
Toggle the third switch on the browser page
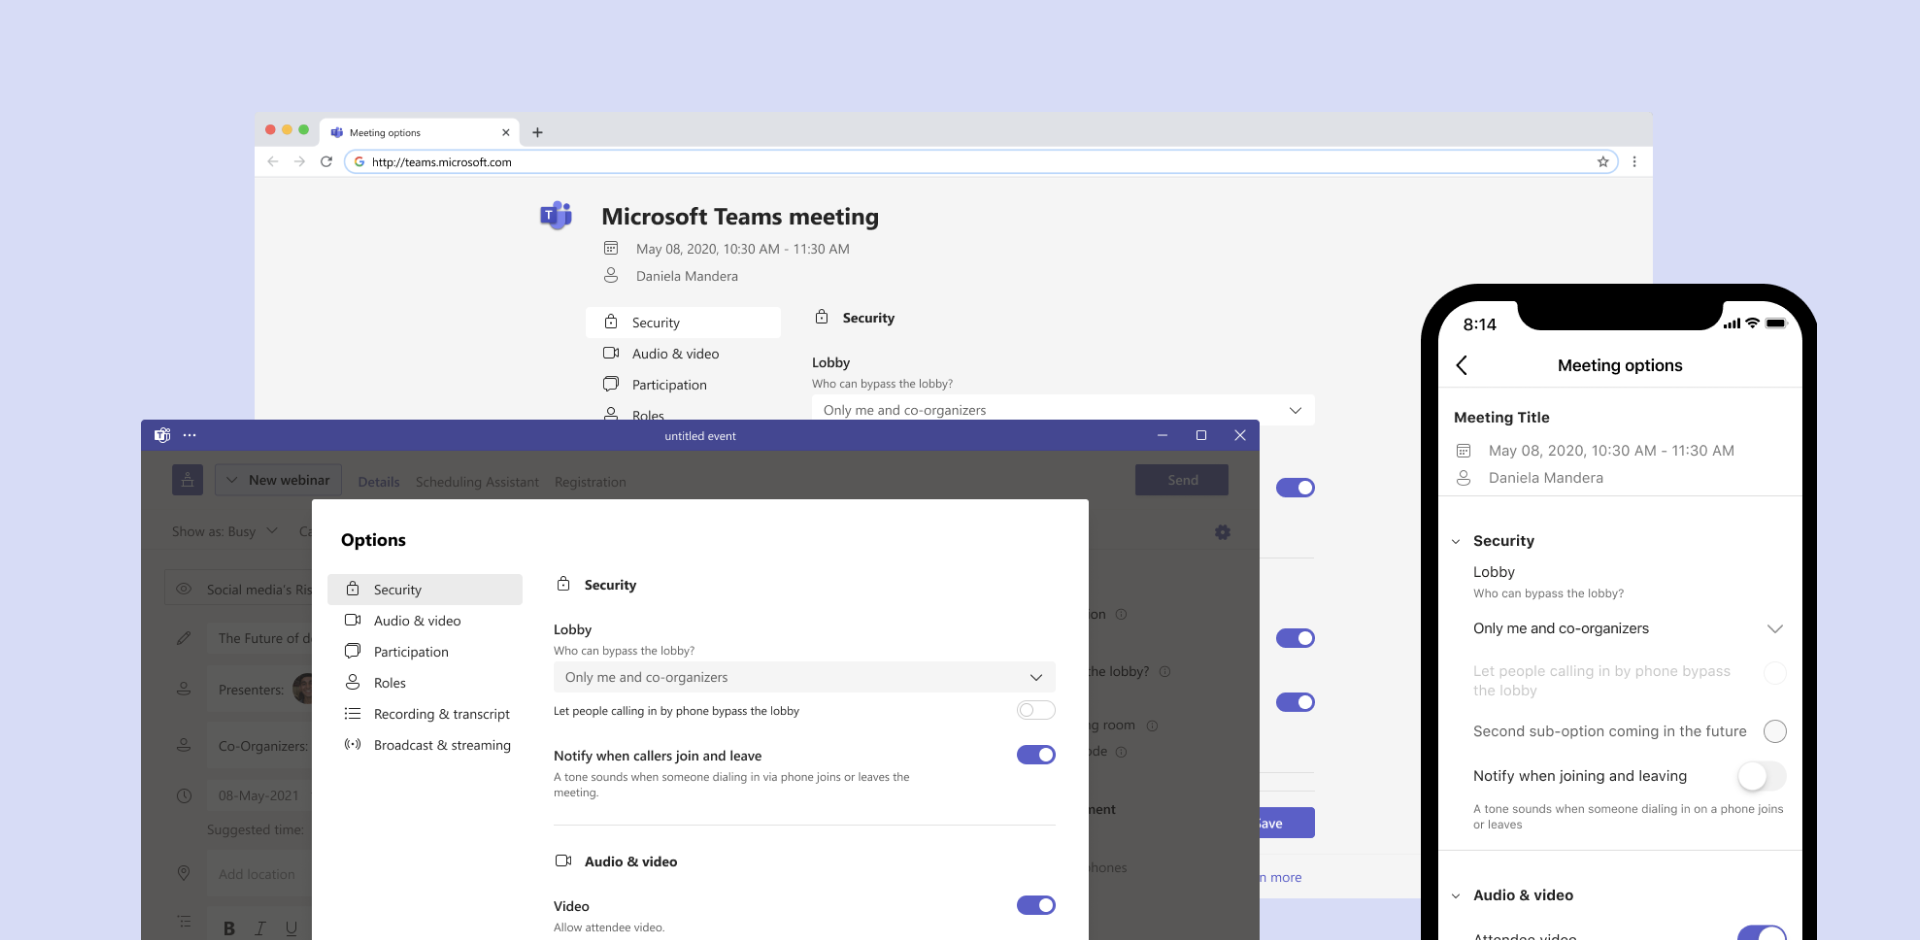click(x=1295, y=702)
